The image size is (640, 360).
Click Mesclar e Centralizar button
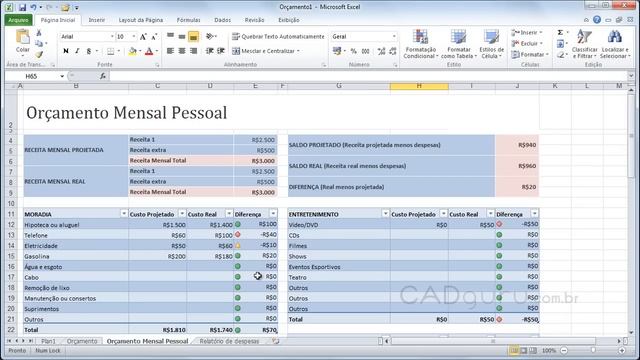point(266,51)
